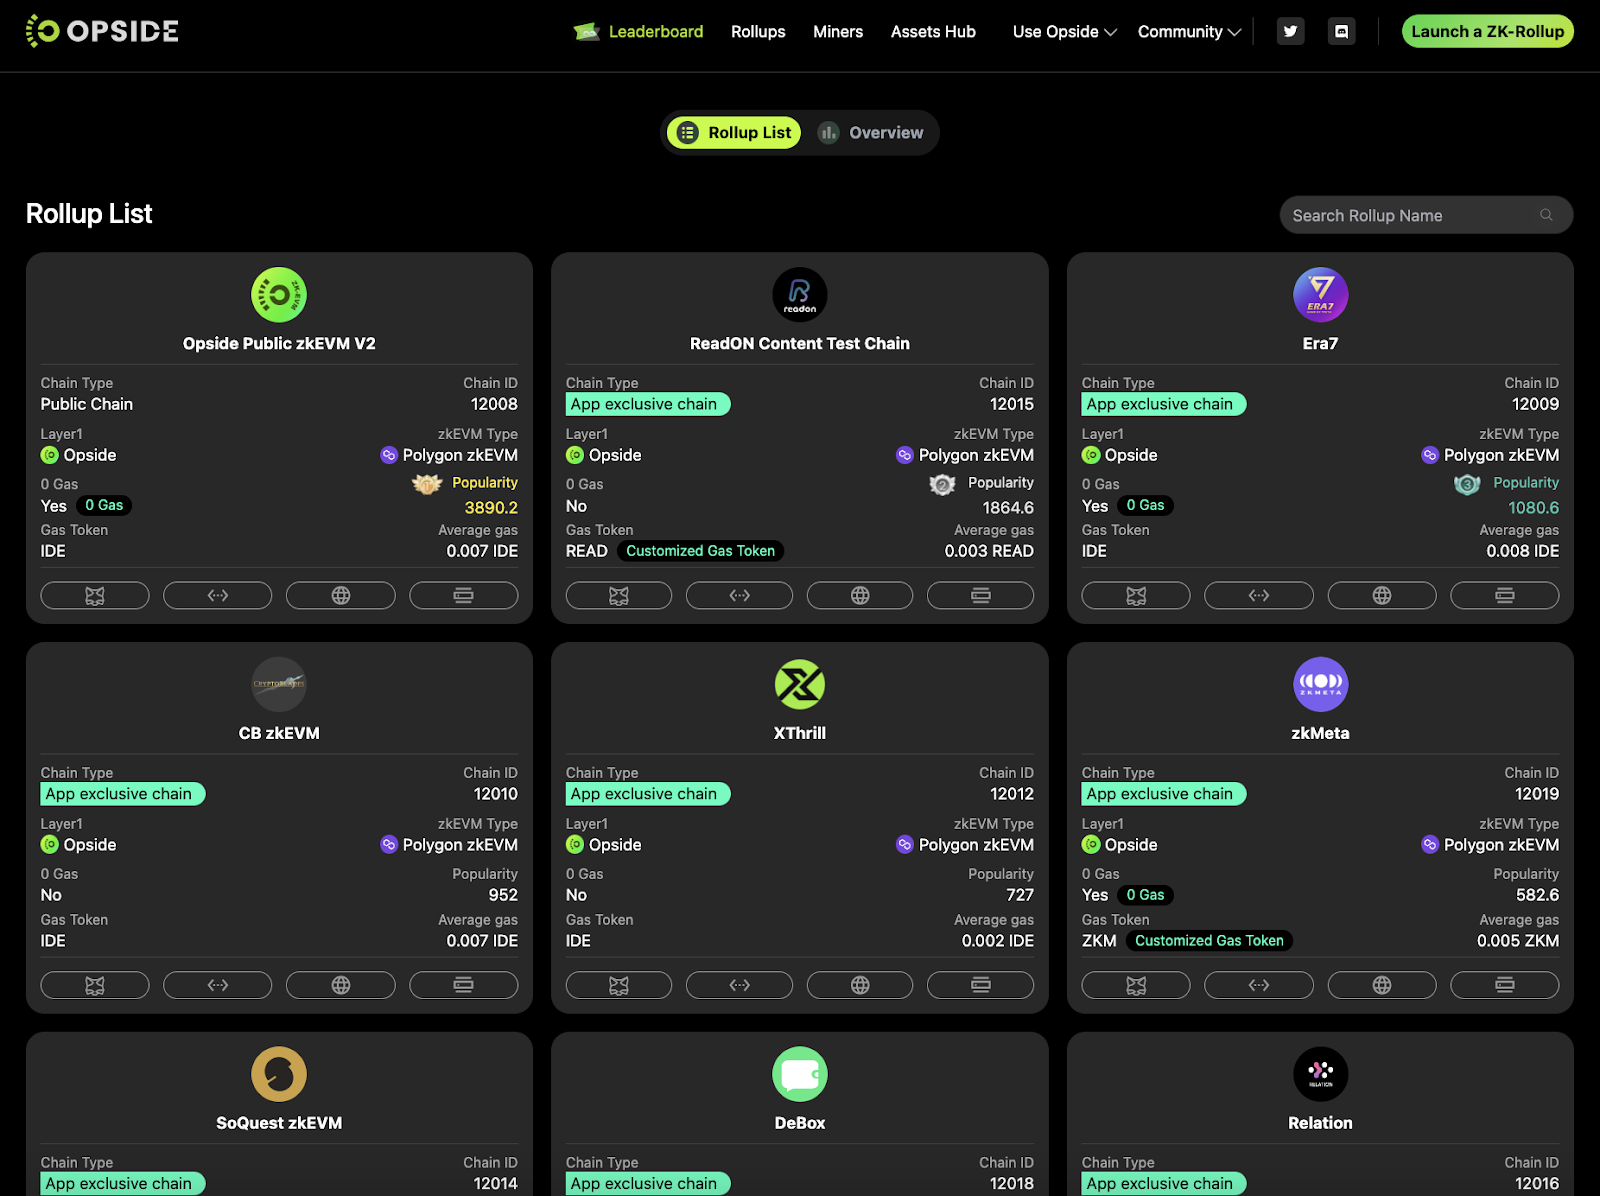Screen dimensions: 1600x1196
Task: Click SoQuest zkEVM logo
Action: click(279, 1075)
